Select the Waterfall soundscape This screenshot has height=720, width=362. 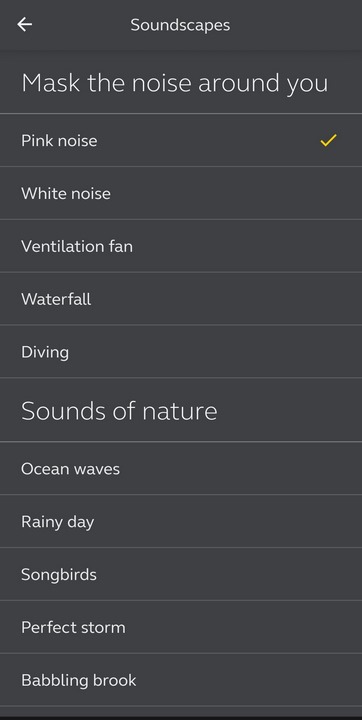[x=181, y=299]
